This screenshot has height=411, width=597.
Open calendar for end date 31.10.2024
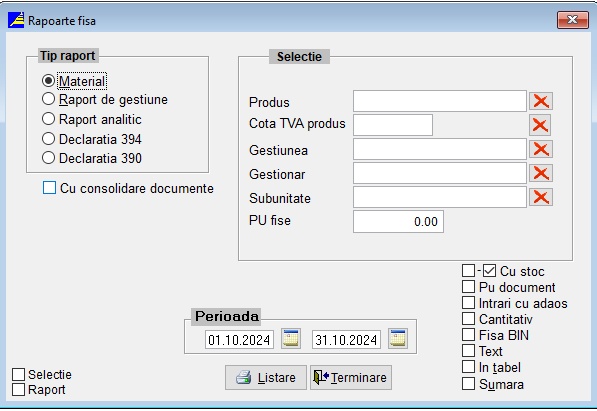pos(398,338)
